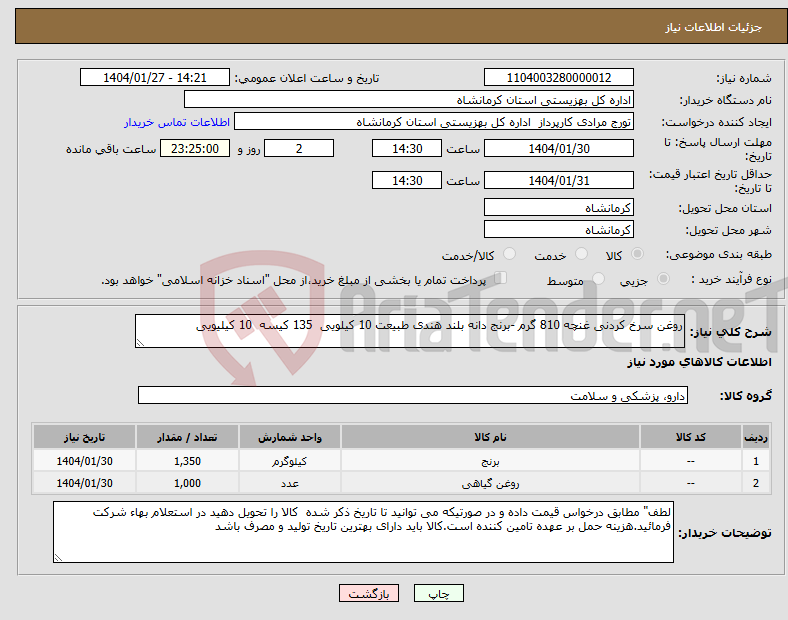Viewport: 788px width, 620px height.
Task: Click the واحد شمارش column header
Action: click(289, 437)
